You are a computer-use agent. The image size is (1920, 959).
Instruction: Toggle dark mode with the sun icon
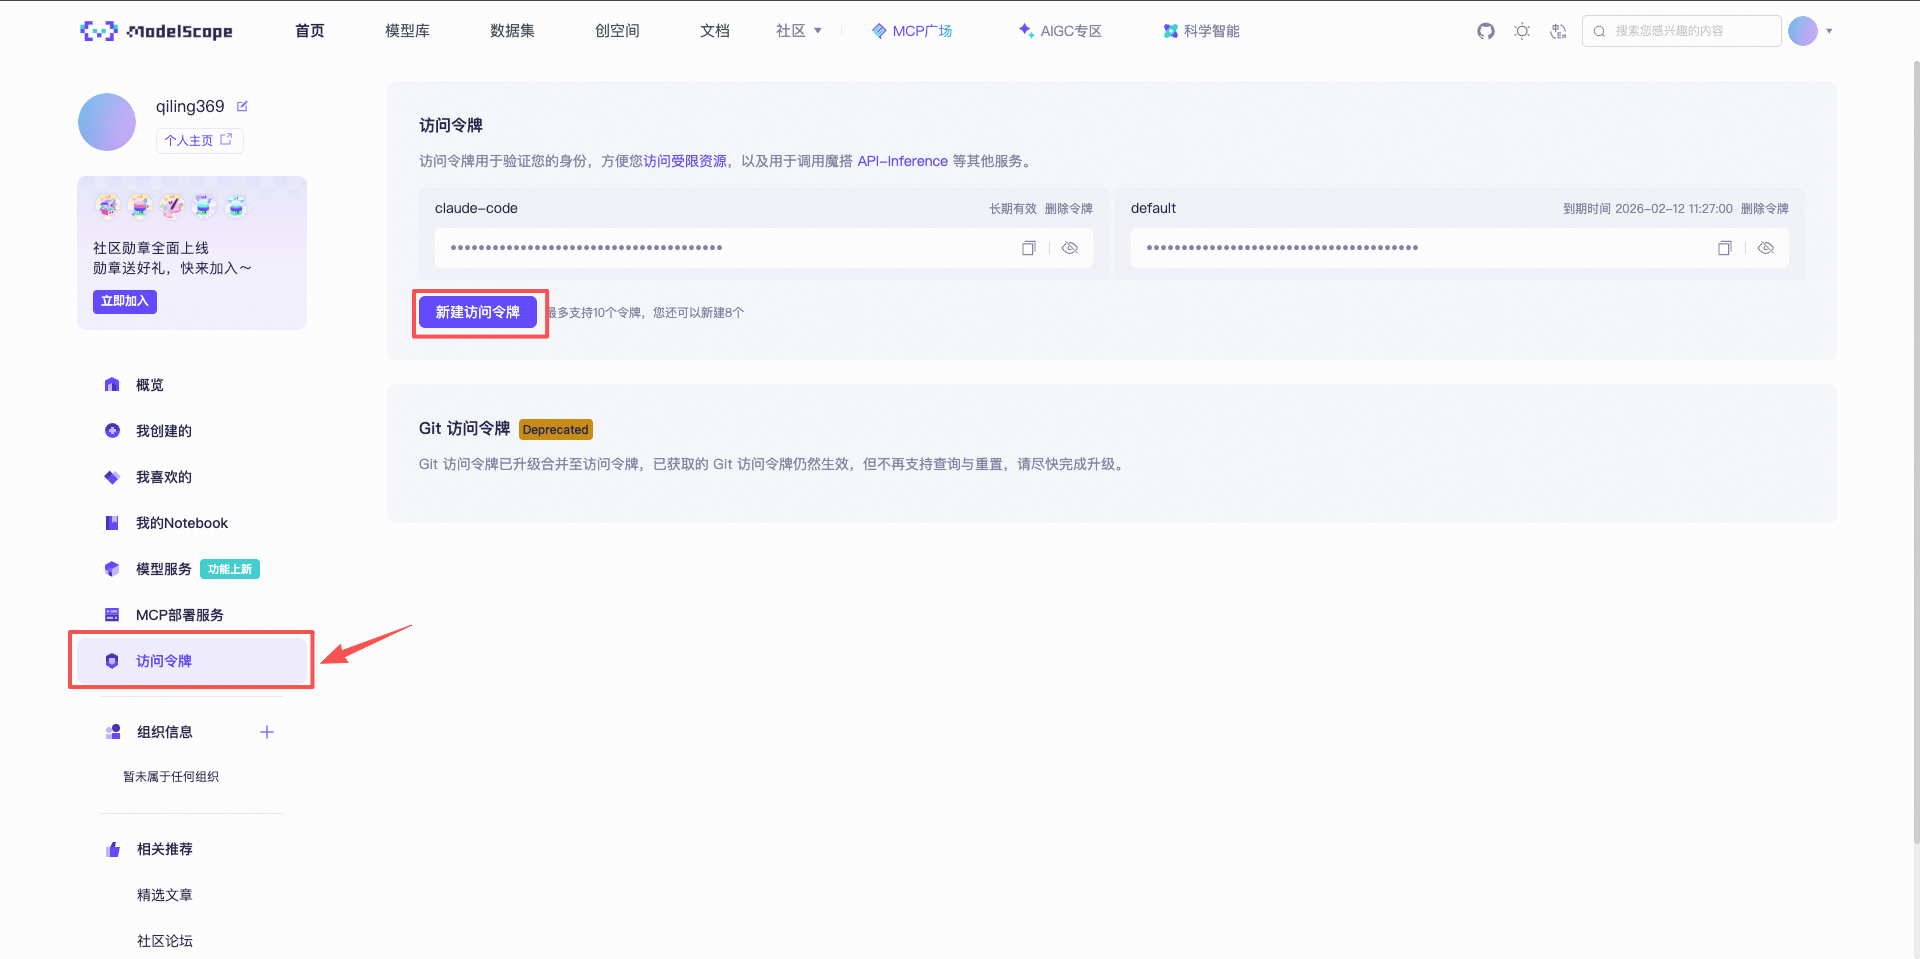click(x=1521, y=31)
